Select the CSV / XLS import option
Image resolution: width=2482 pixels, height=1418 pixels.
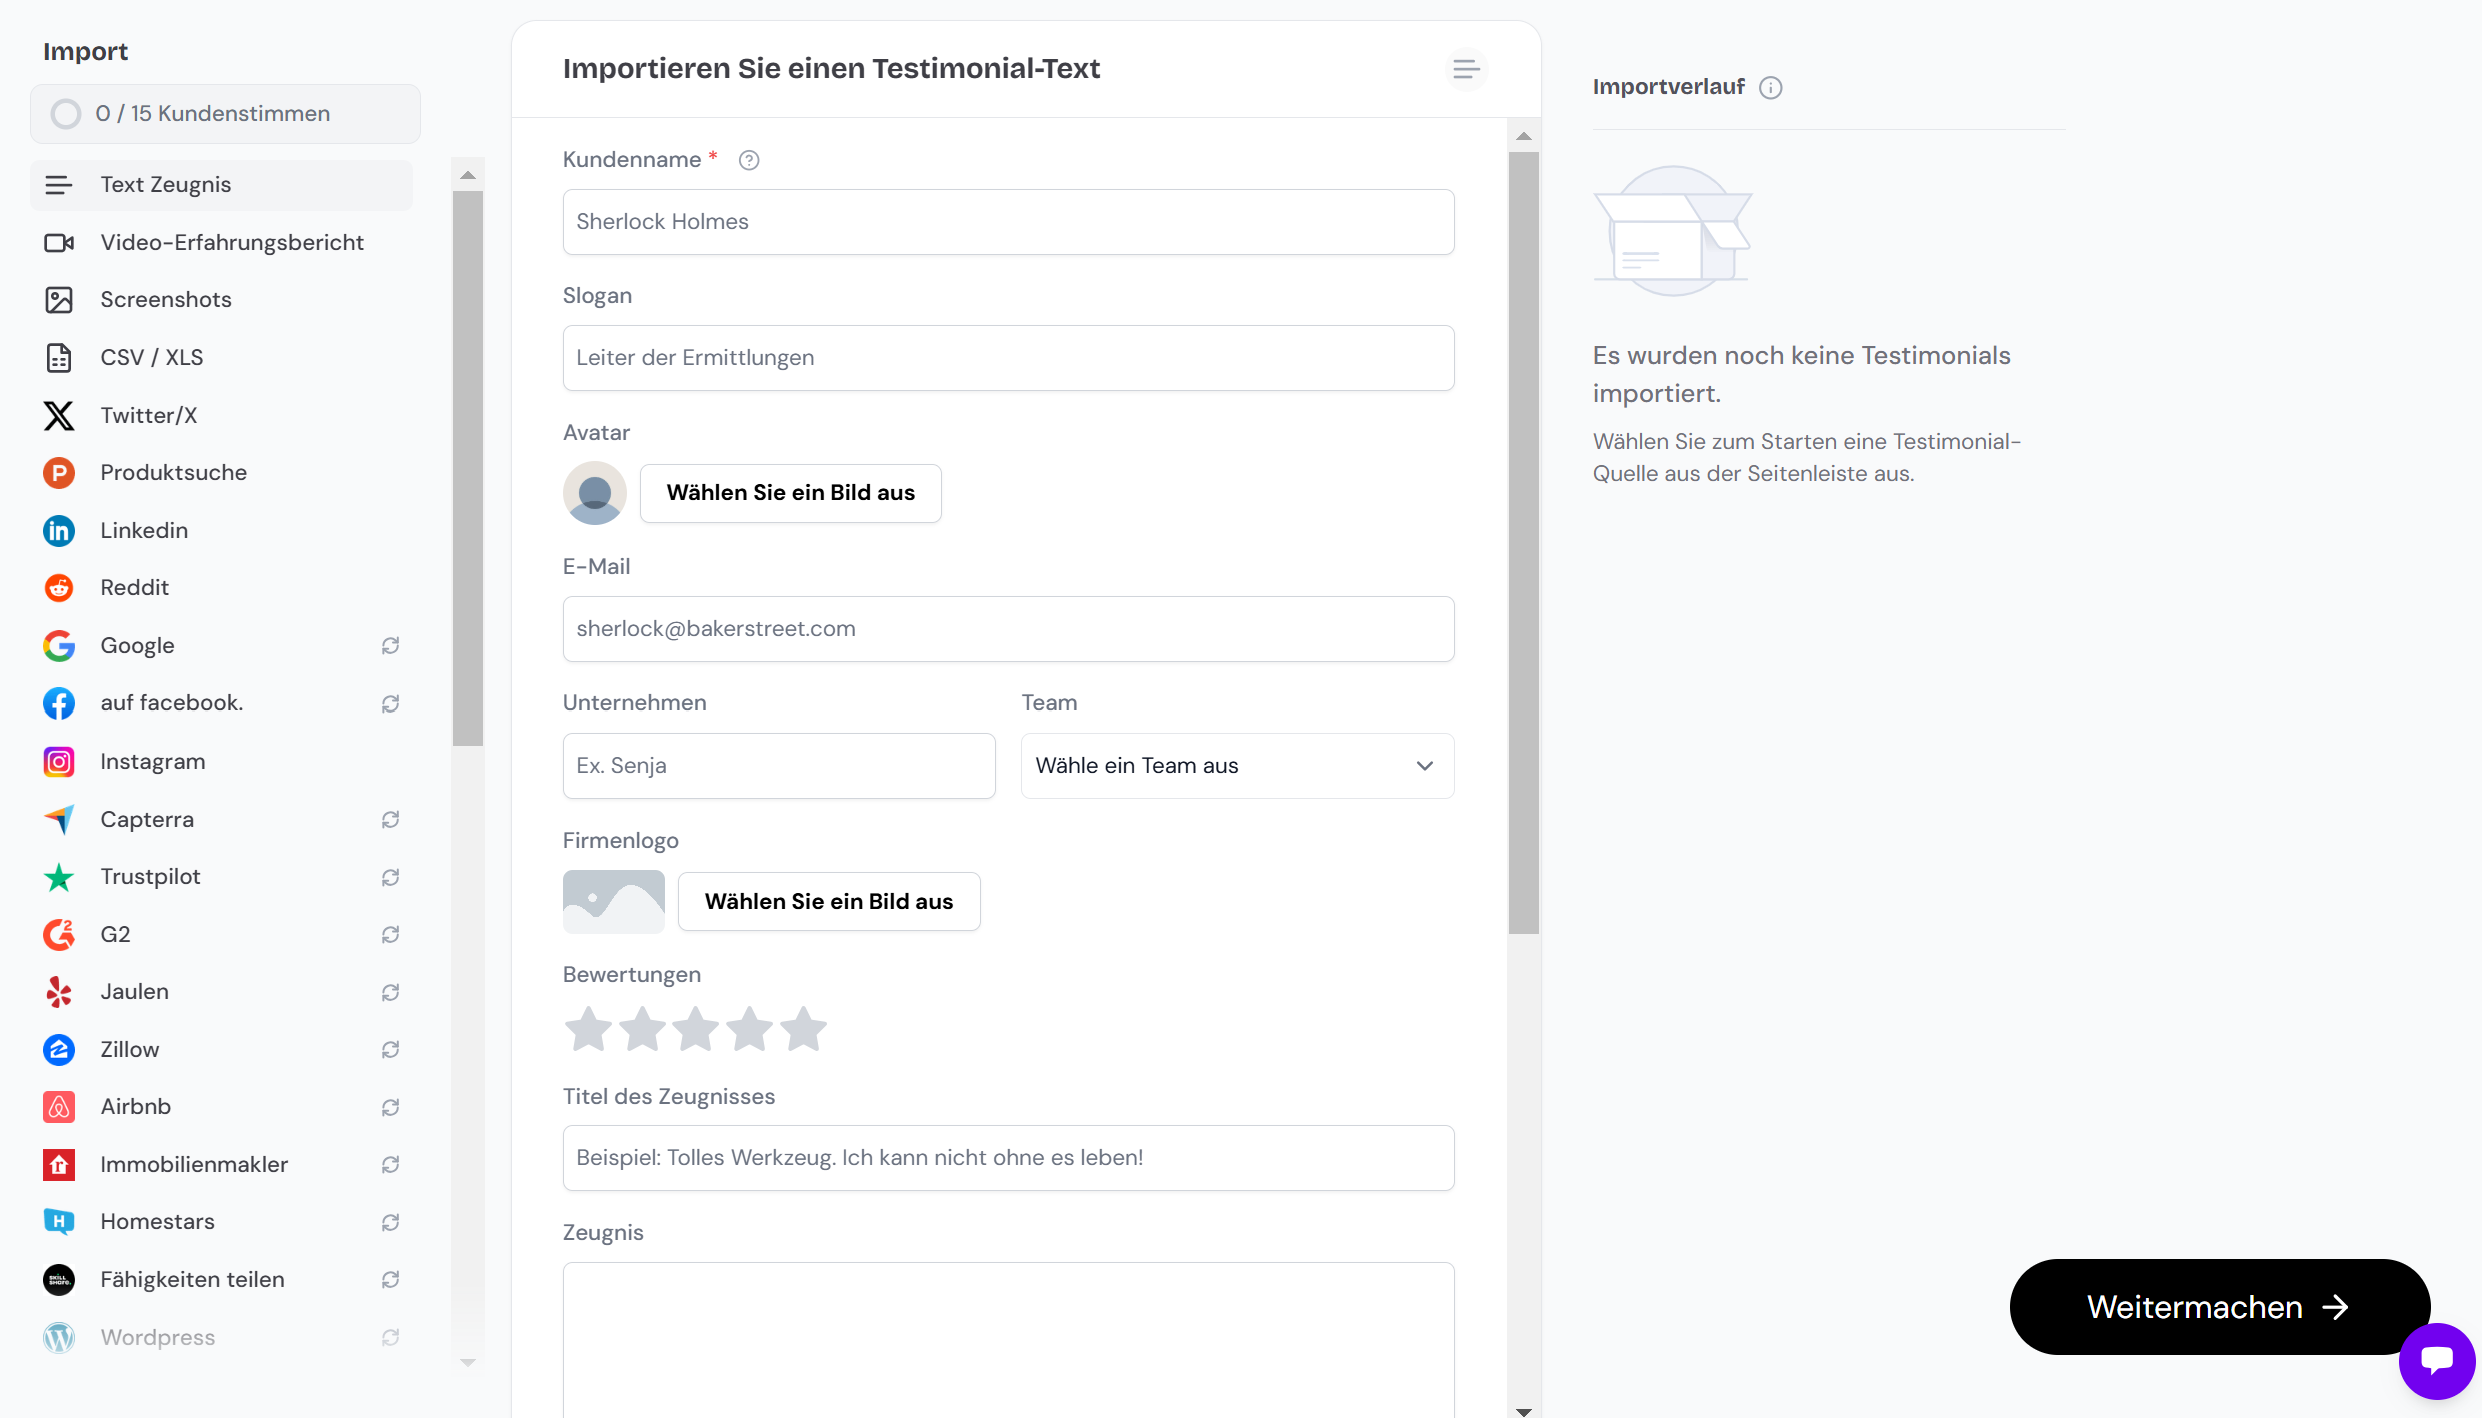151,358
